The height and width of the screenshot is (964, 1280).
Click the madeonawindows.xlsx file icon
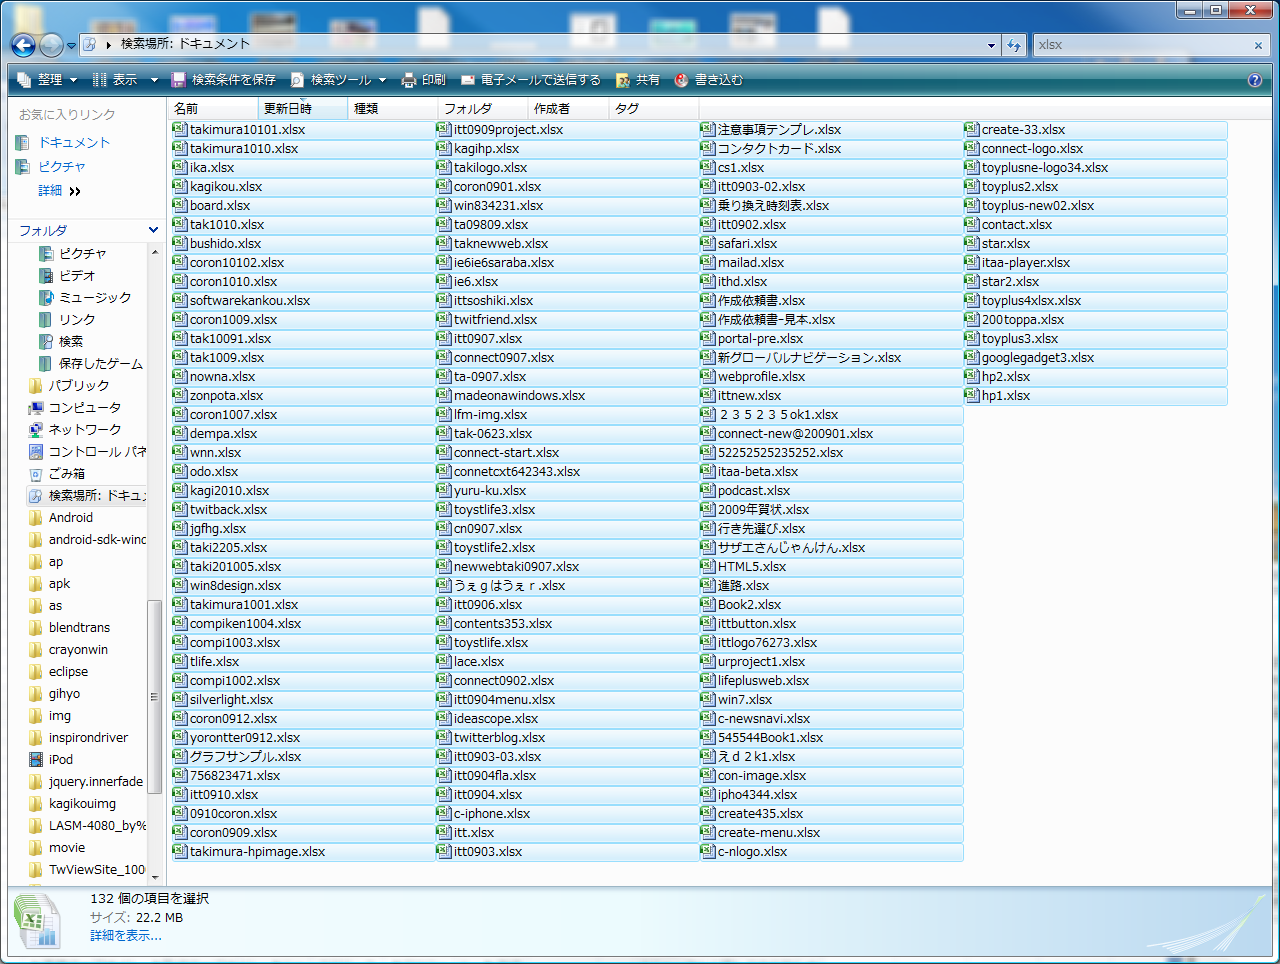click(x=444, y=395)
